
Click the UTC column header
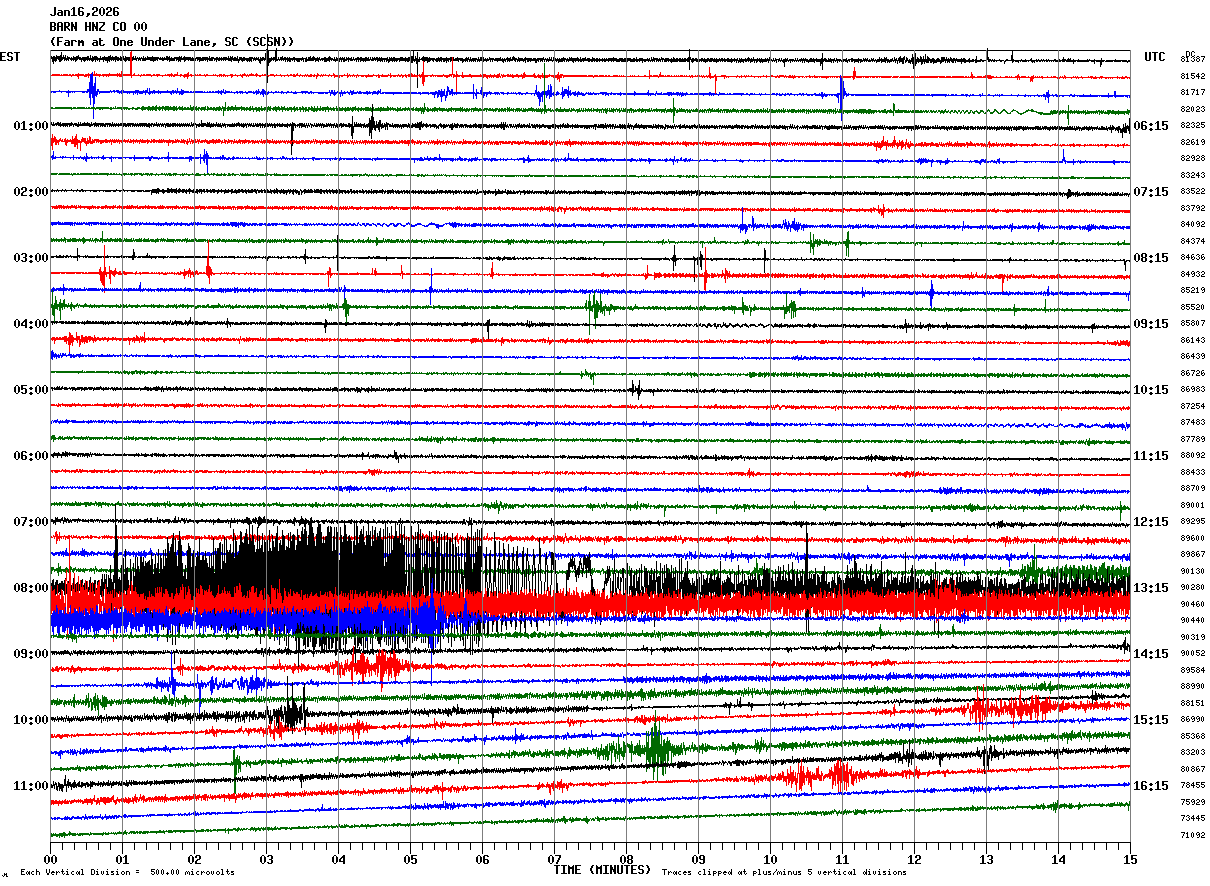coord(1155,57)
